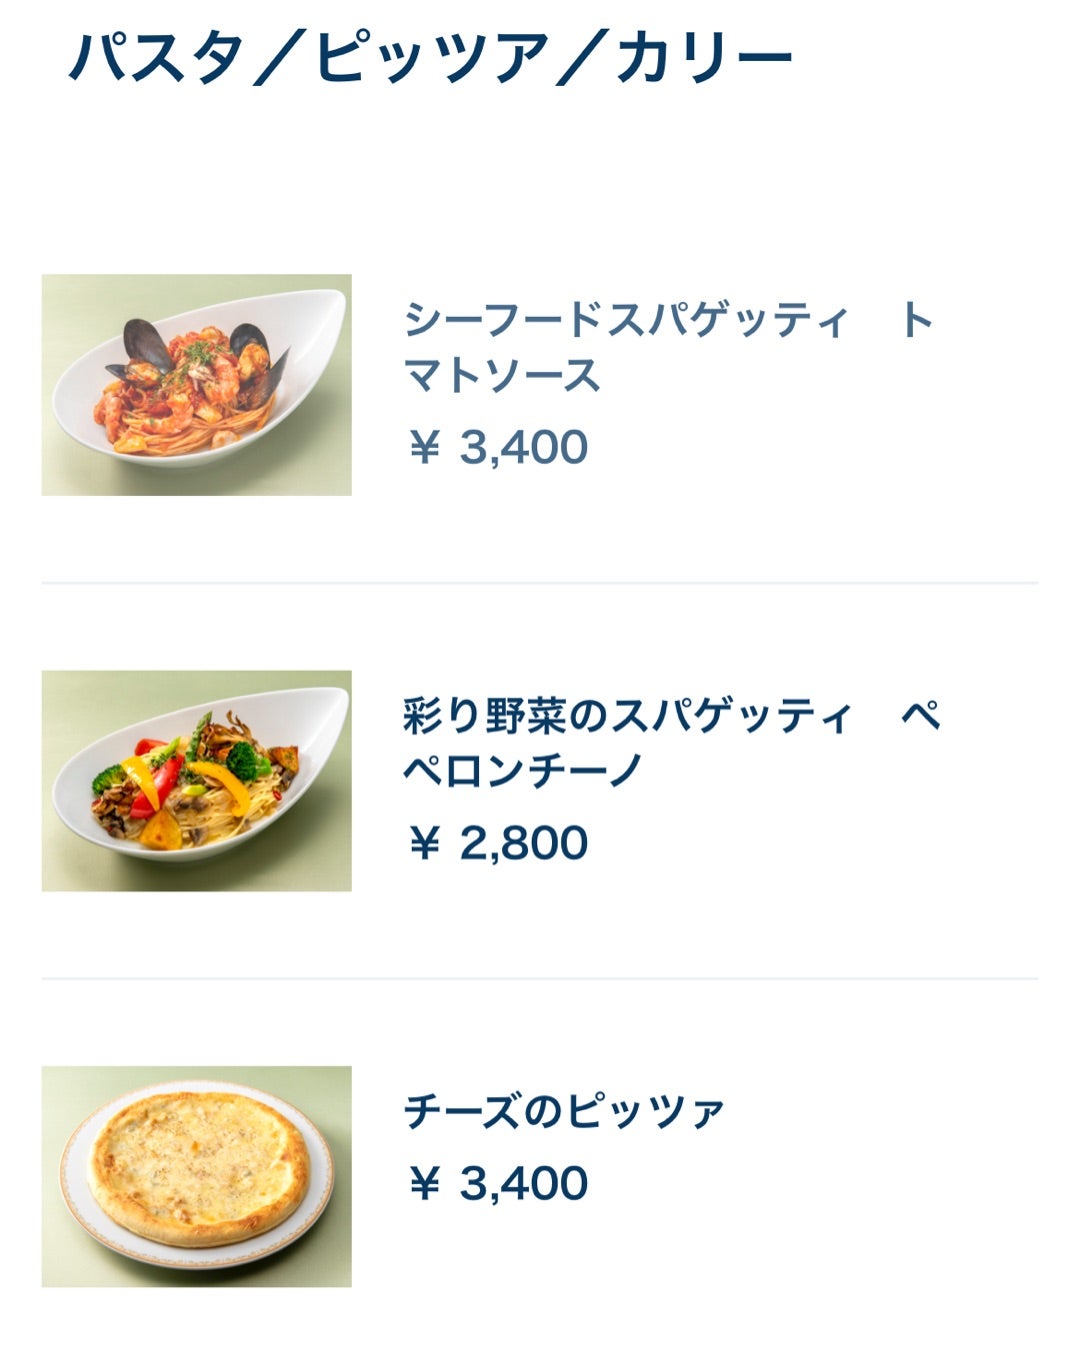Open the cheese pizza photo thumbnail
1080x1366 pixels.
coord(196,1176)
